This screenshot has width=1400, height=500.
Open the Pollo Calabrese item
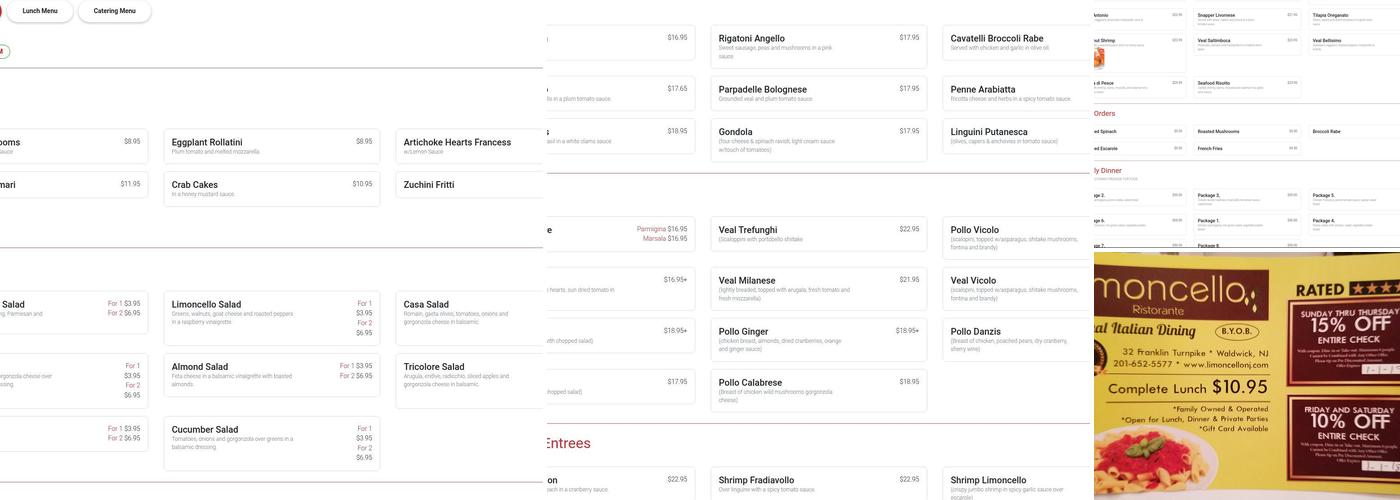(818, 390)
